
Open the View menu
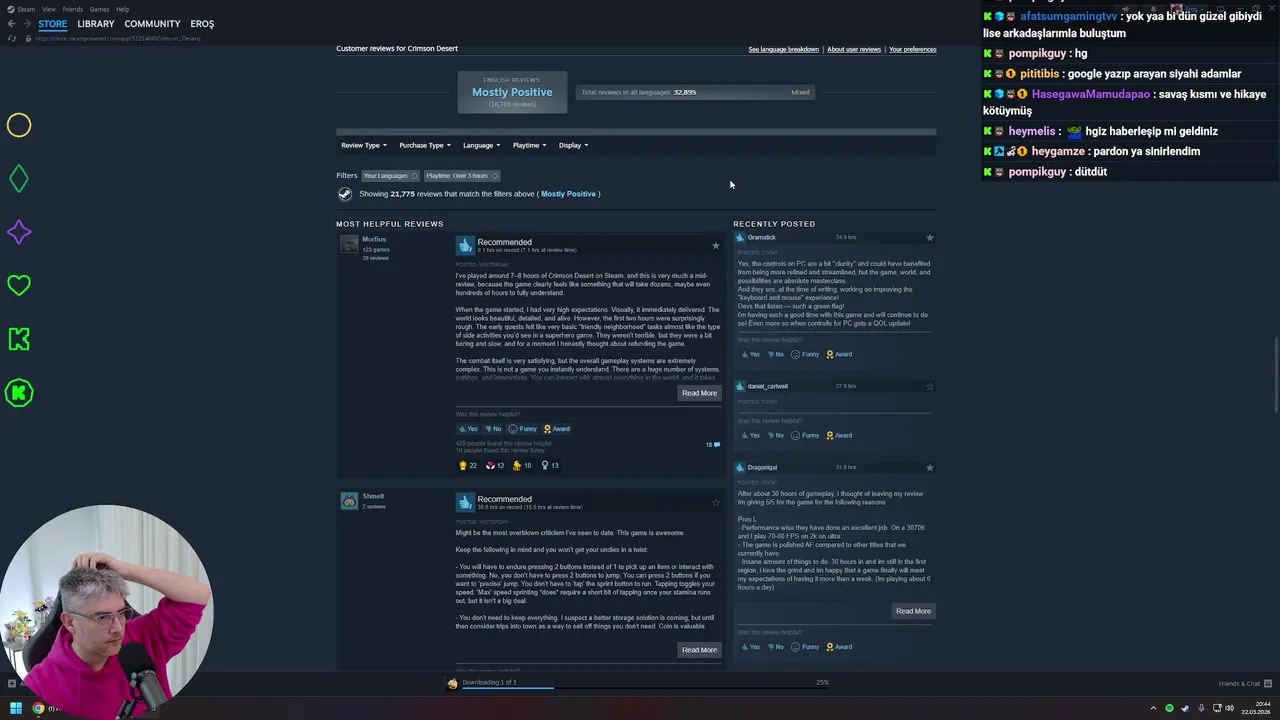[x=48, y=9]
